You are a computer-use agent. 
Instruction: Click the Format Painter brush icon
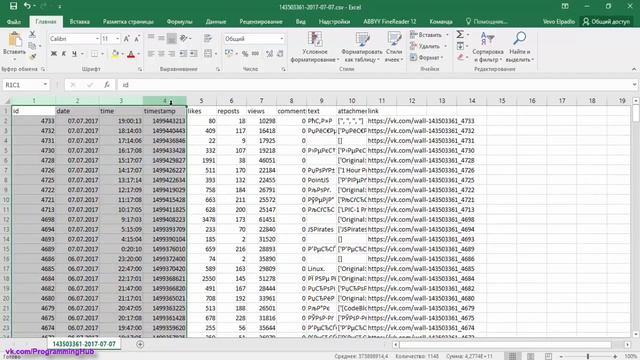tap(32, 56)
